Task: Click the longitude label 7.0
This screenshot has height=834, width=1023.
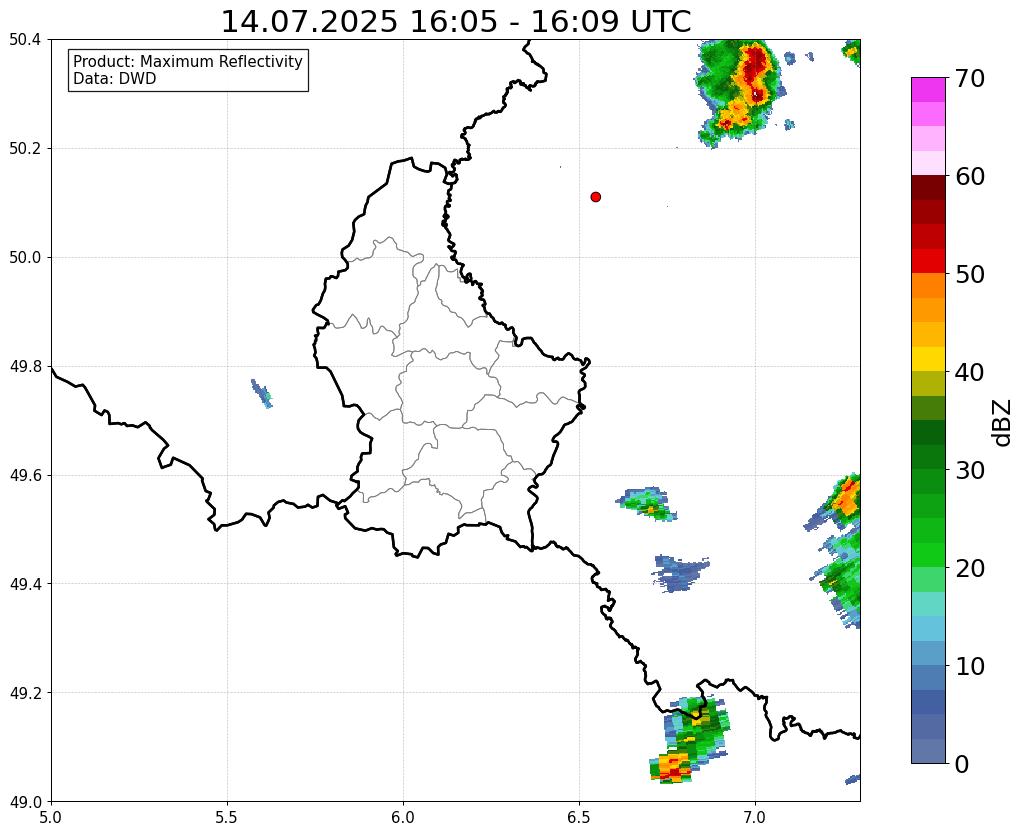Action: [x=755, y=817]
